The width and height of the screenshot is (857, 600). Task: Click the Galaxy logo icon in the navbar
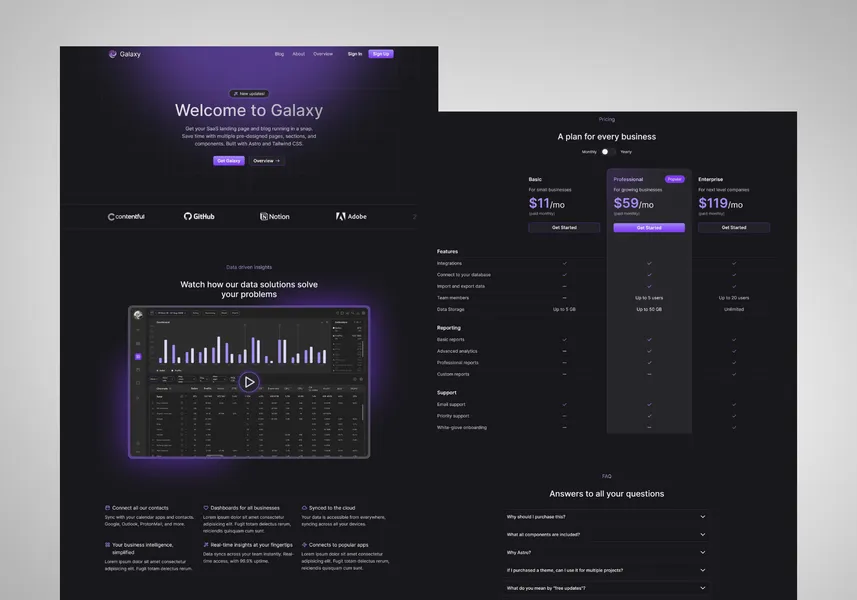[112, 53]
